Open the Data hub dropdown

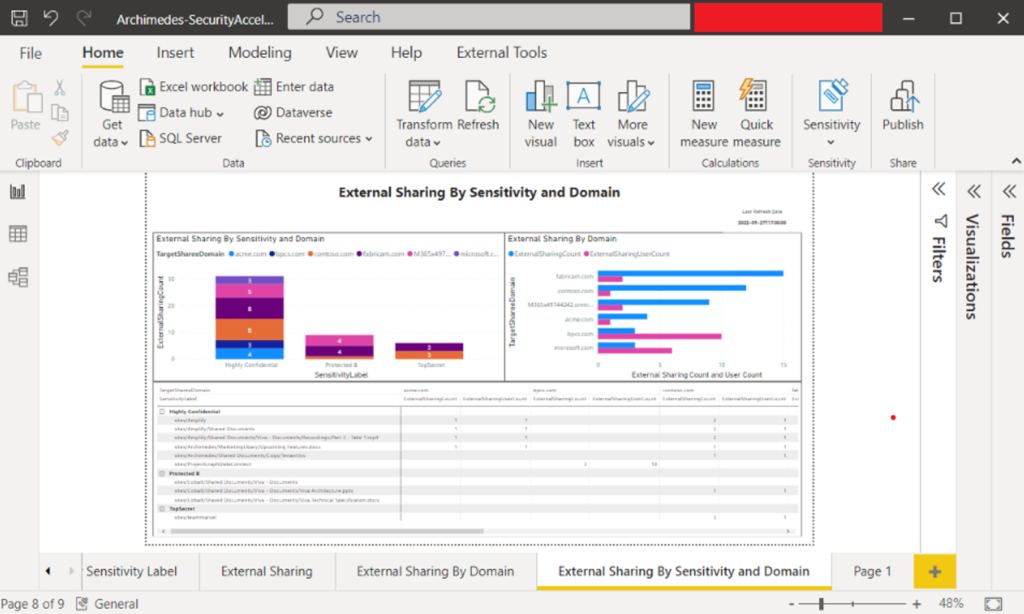point(182,112)
